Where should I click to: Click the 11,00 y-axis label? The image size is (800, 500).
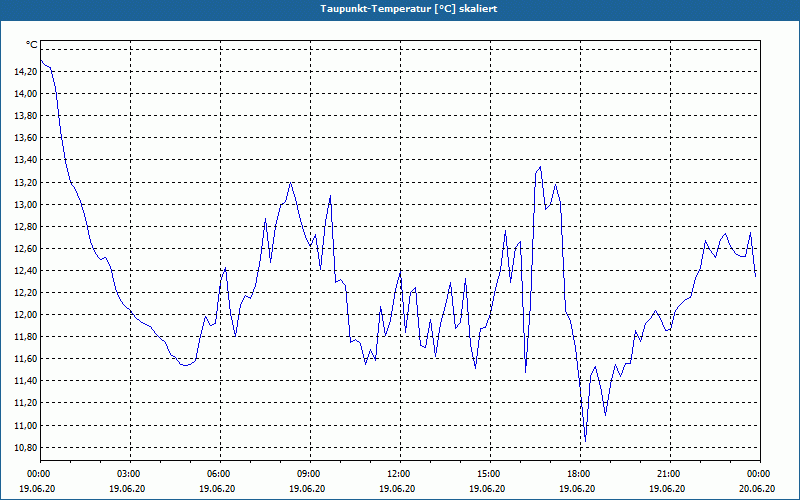(x=26, y=426)
